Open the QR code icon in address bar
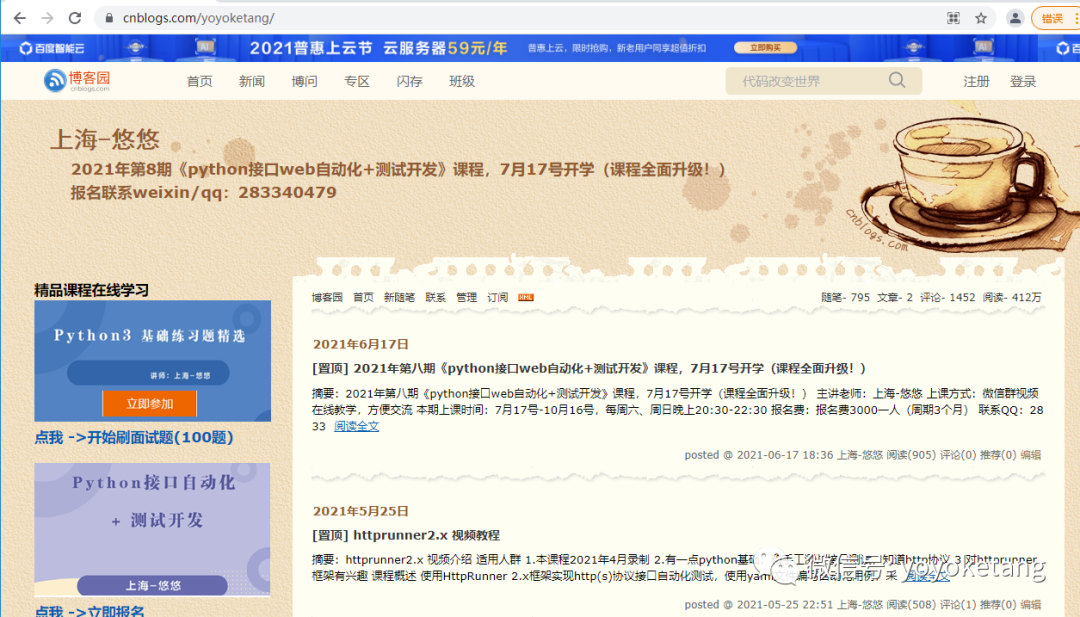 point(953,19)
